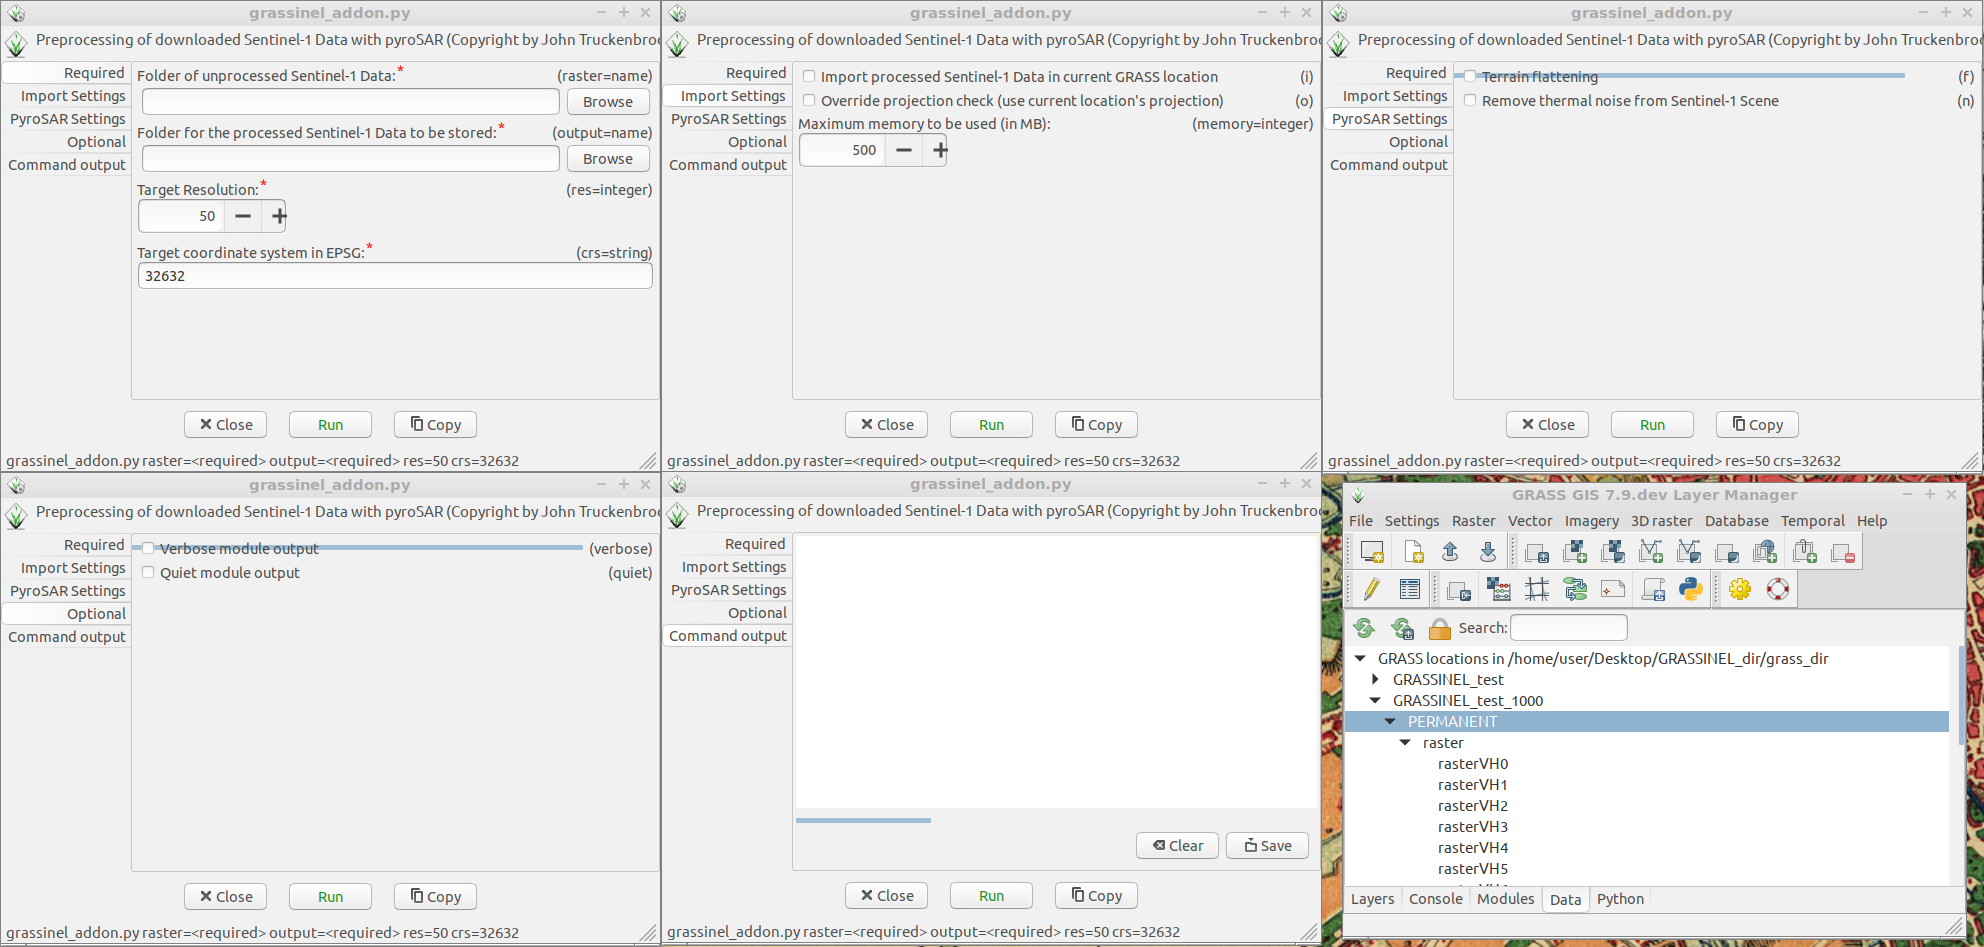Open Graphical Modeler icon
This screenshot has width=1984, height=947.
pos(1575,590)
